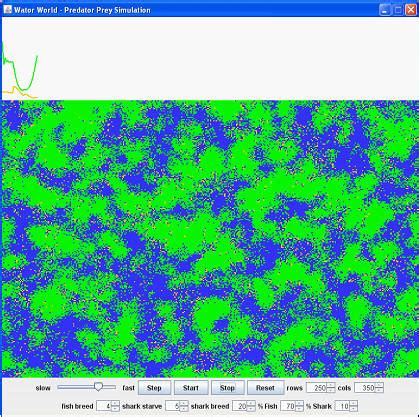Increase fish breed with up arrow
Viewport: 419px width, 417px height.
point(115,403)
